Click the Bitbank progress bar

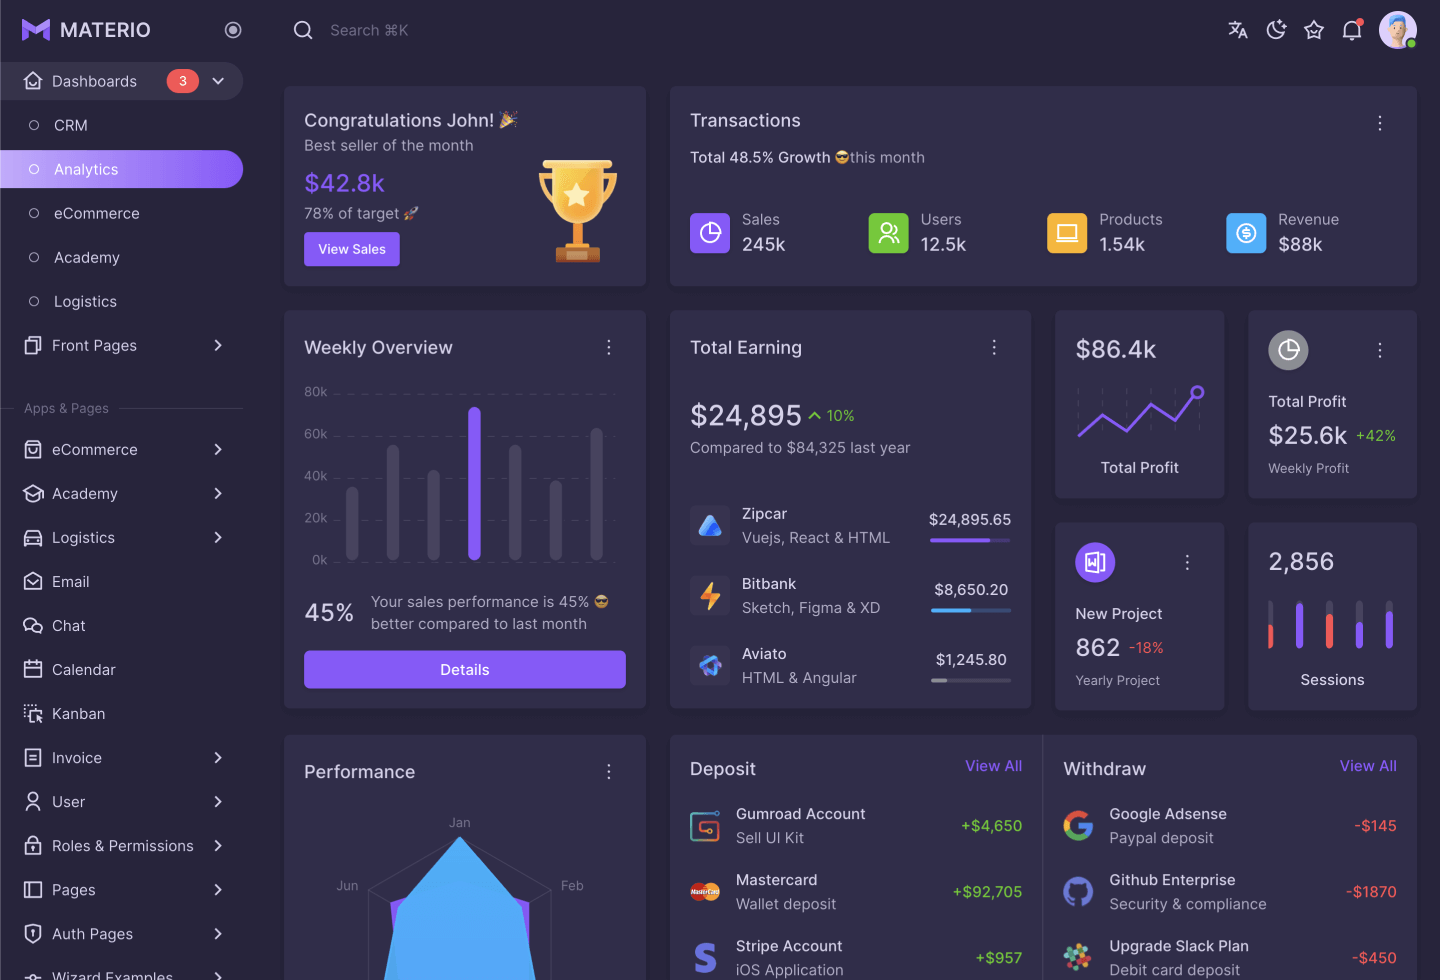coord(971,610)
